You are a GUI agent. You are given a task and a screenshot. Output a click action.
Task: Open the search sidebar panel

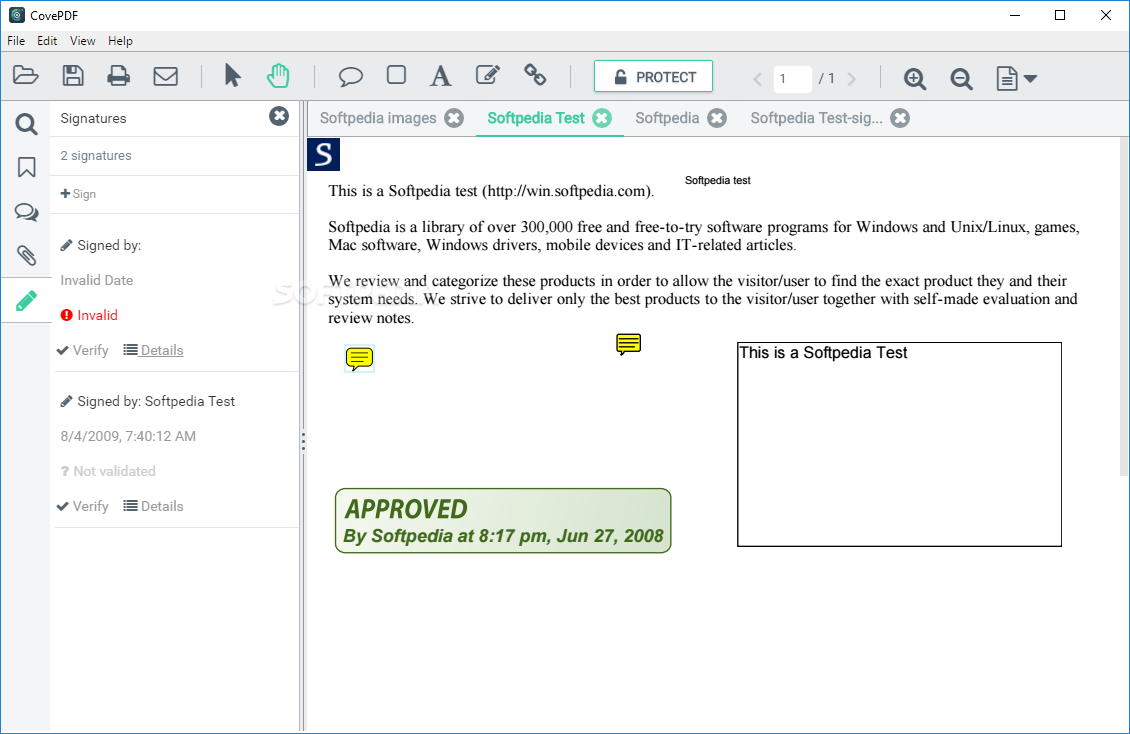(27, 125)
